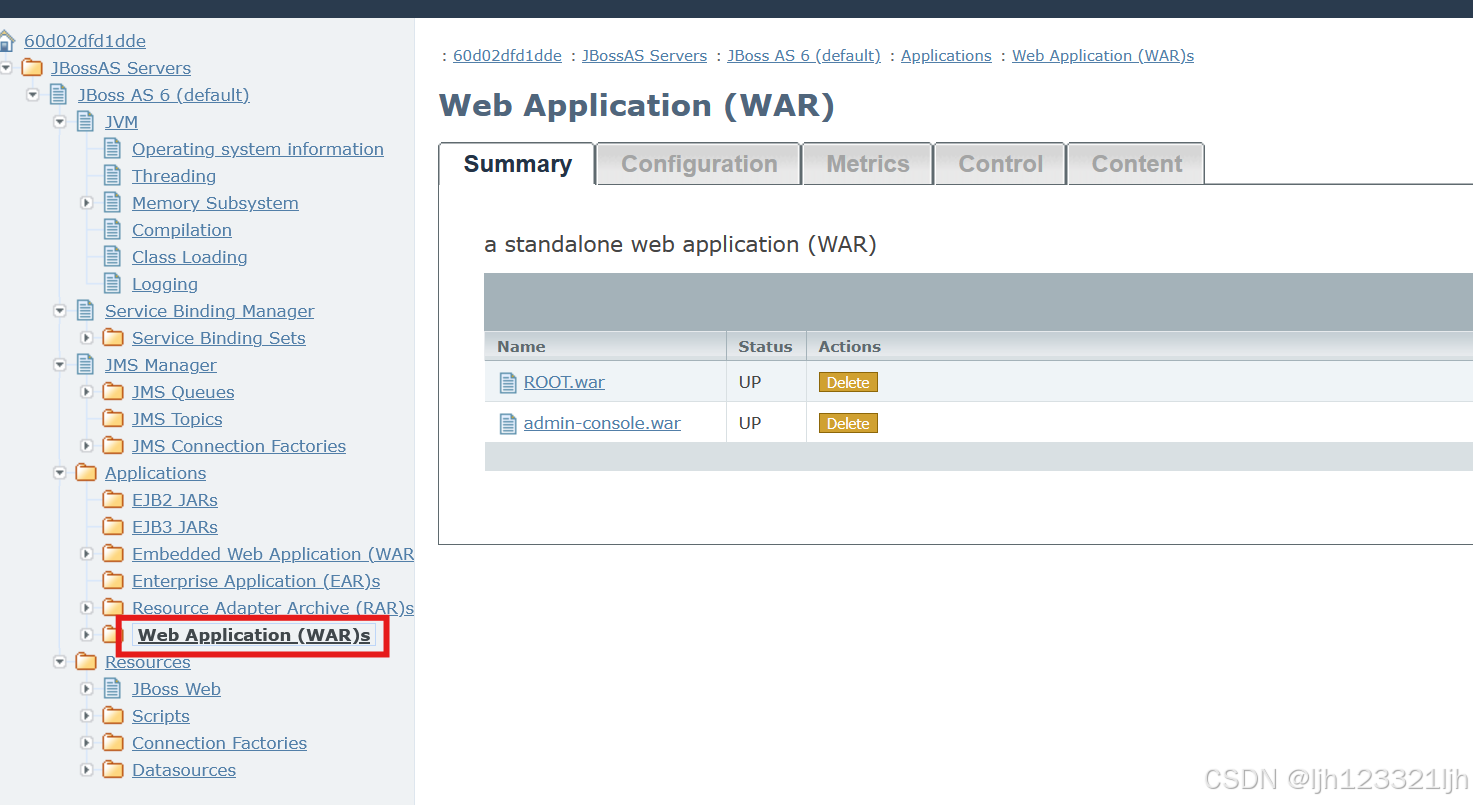Collapse the JBoss AS 6 (default) node
This screenshot has height=805, width=1473.
pyautogui.click(x=33, y=95)
